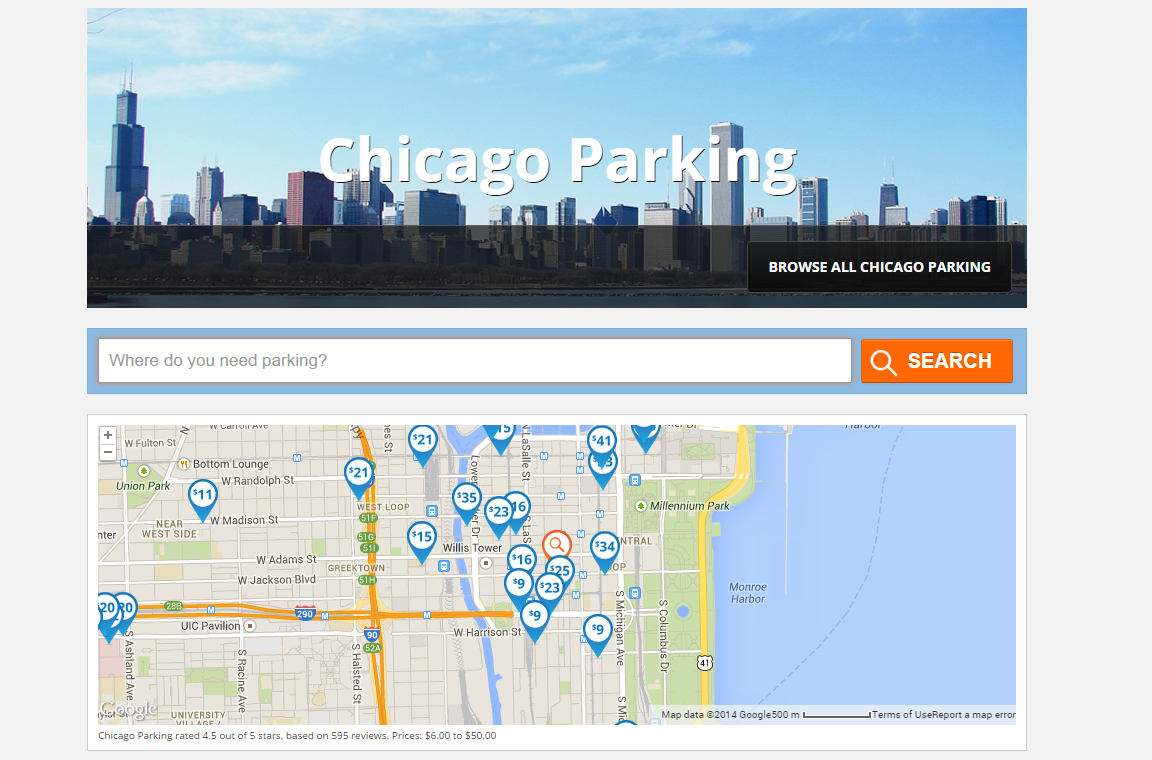This screenshot has width=1152, height=760.
Task: Select the $15 marker near Greektown
Action: [x=422, y=542]
